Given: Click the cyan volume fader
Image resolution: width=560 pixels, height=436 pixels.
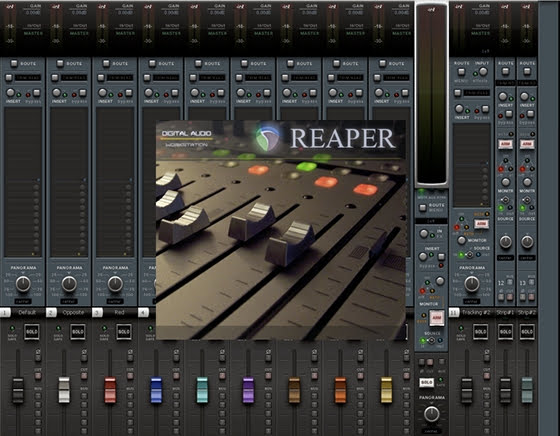Looking at the screenshot, I should [202, 390].
